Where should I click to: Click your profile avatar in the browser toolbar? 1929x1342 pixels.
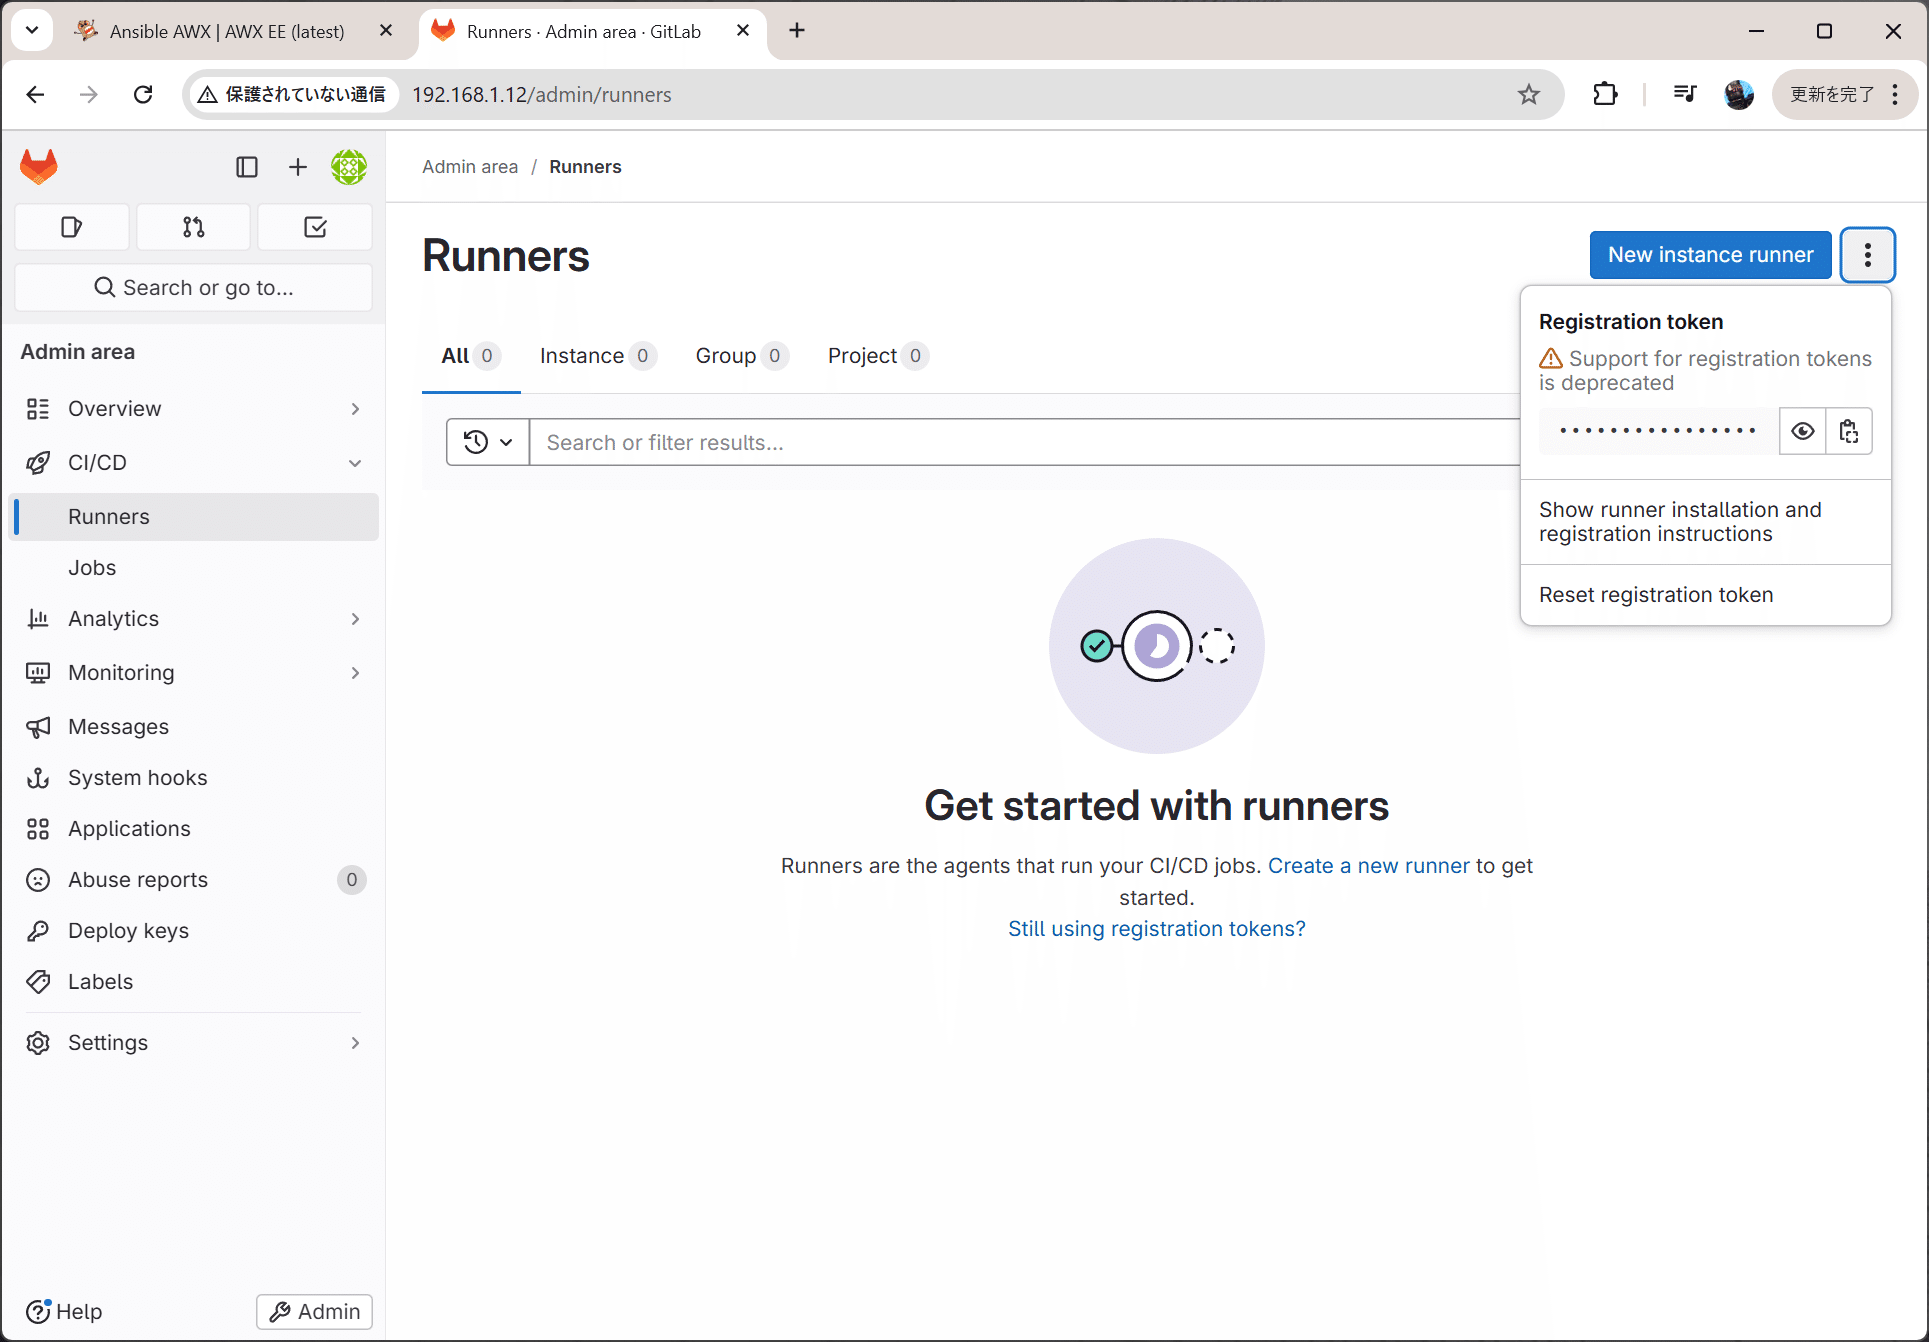[1739, 94]
